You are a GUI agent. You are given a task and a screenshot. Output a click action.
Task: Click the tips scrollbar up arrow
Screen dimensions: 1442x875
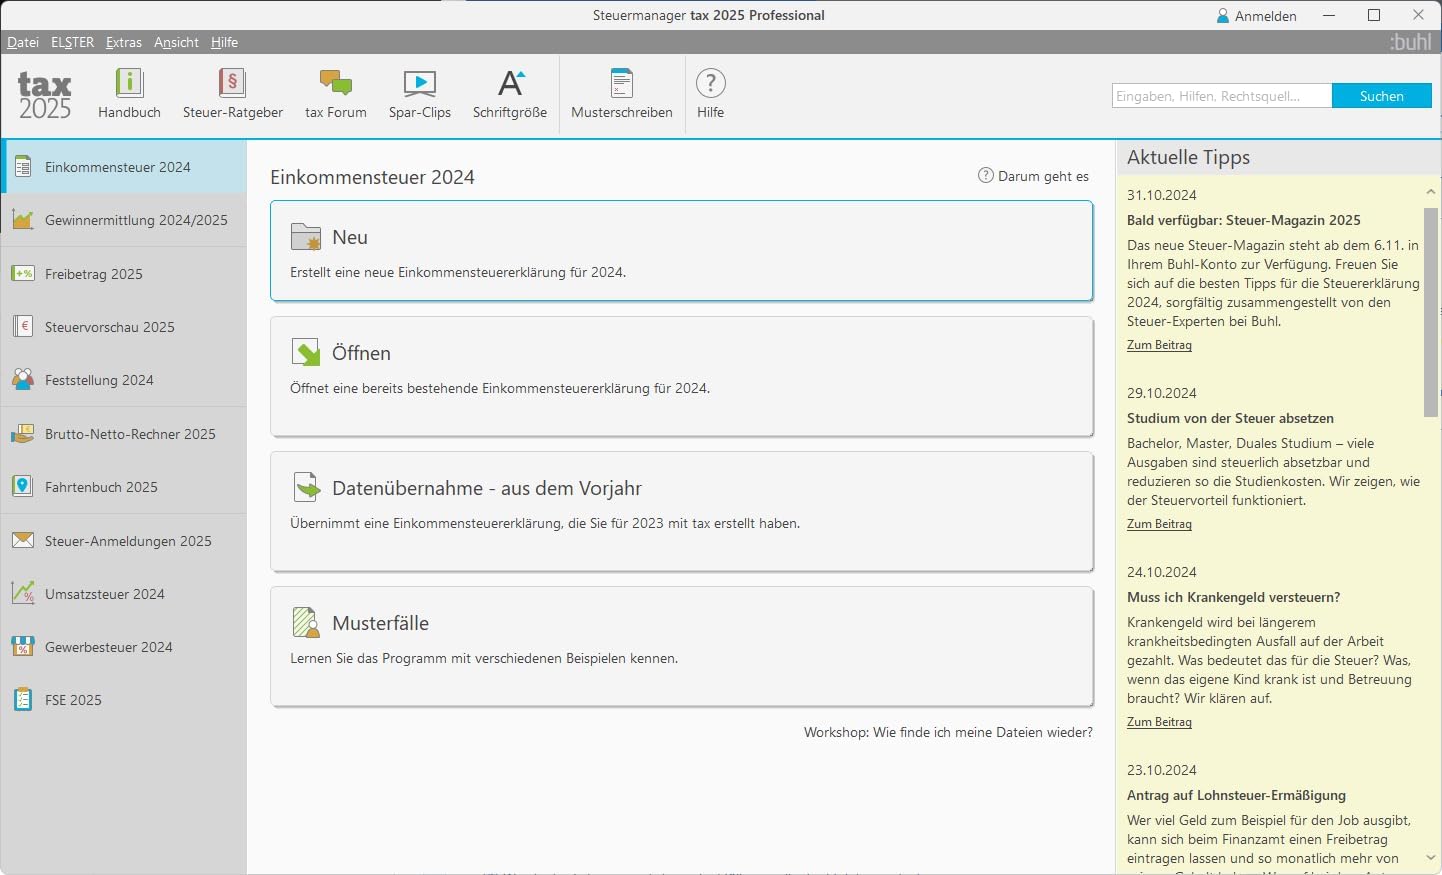coord(1431,192)
